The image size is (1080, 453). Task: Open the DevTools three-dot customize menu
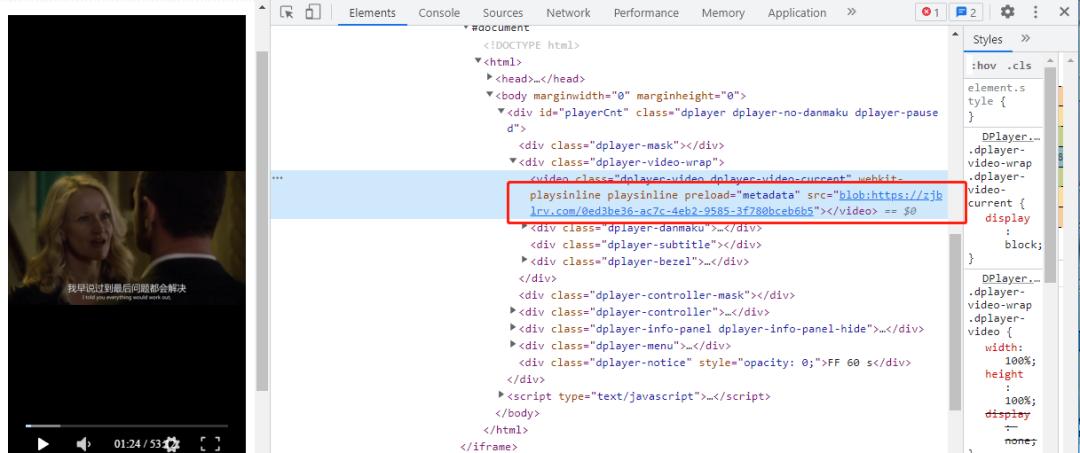pyautogui.click(x=1035, y=12)
